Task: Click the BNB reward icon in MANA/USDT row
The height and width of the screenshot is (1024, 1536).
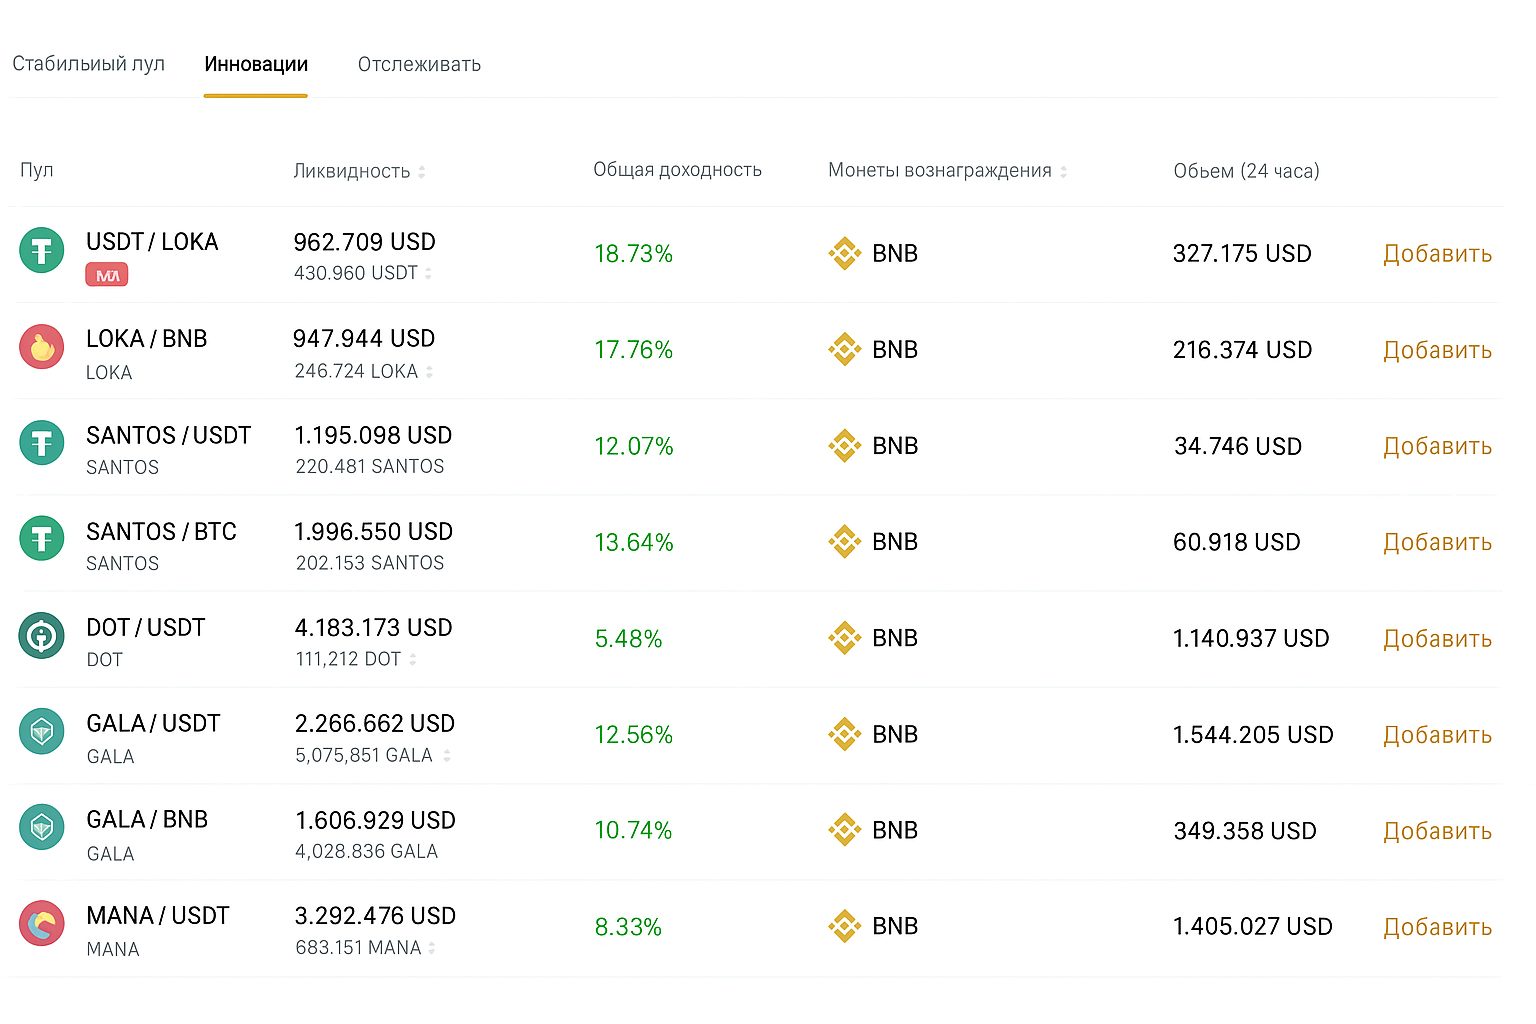Action: (845, 926)
